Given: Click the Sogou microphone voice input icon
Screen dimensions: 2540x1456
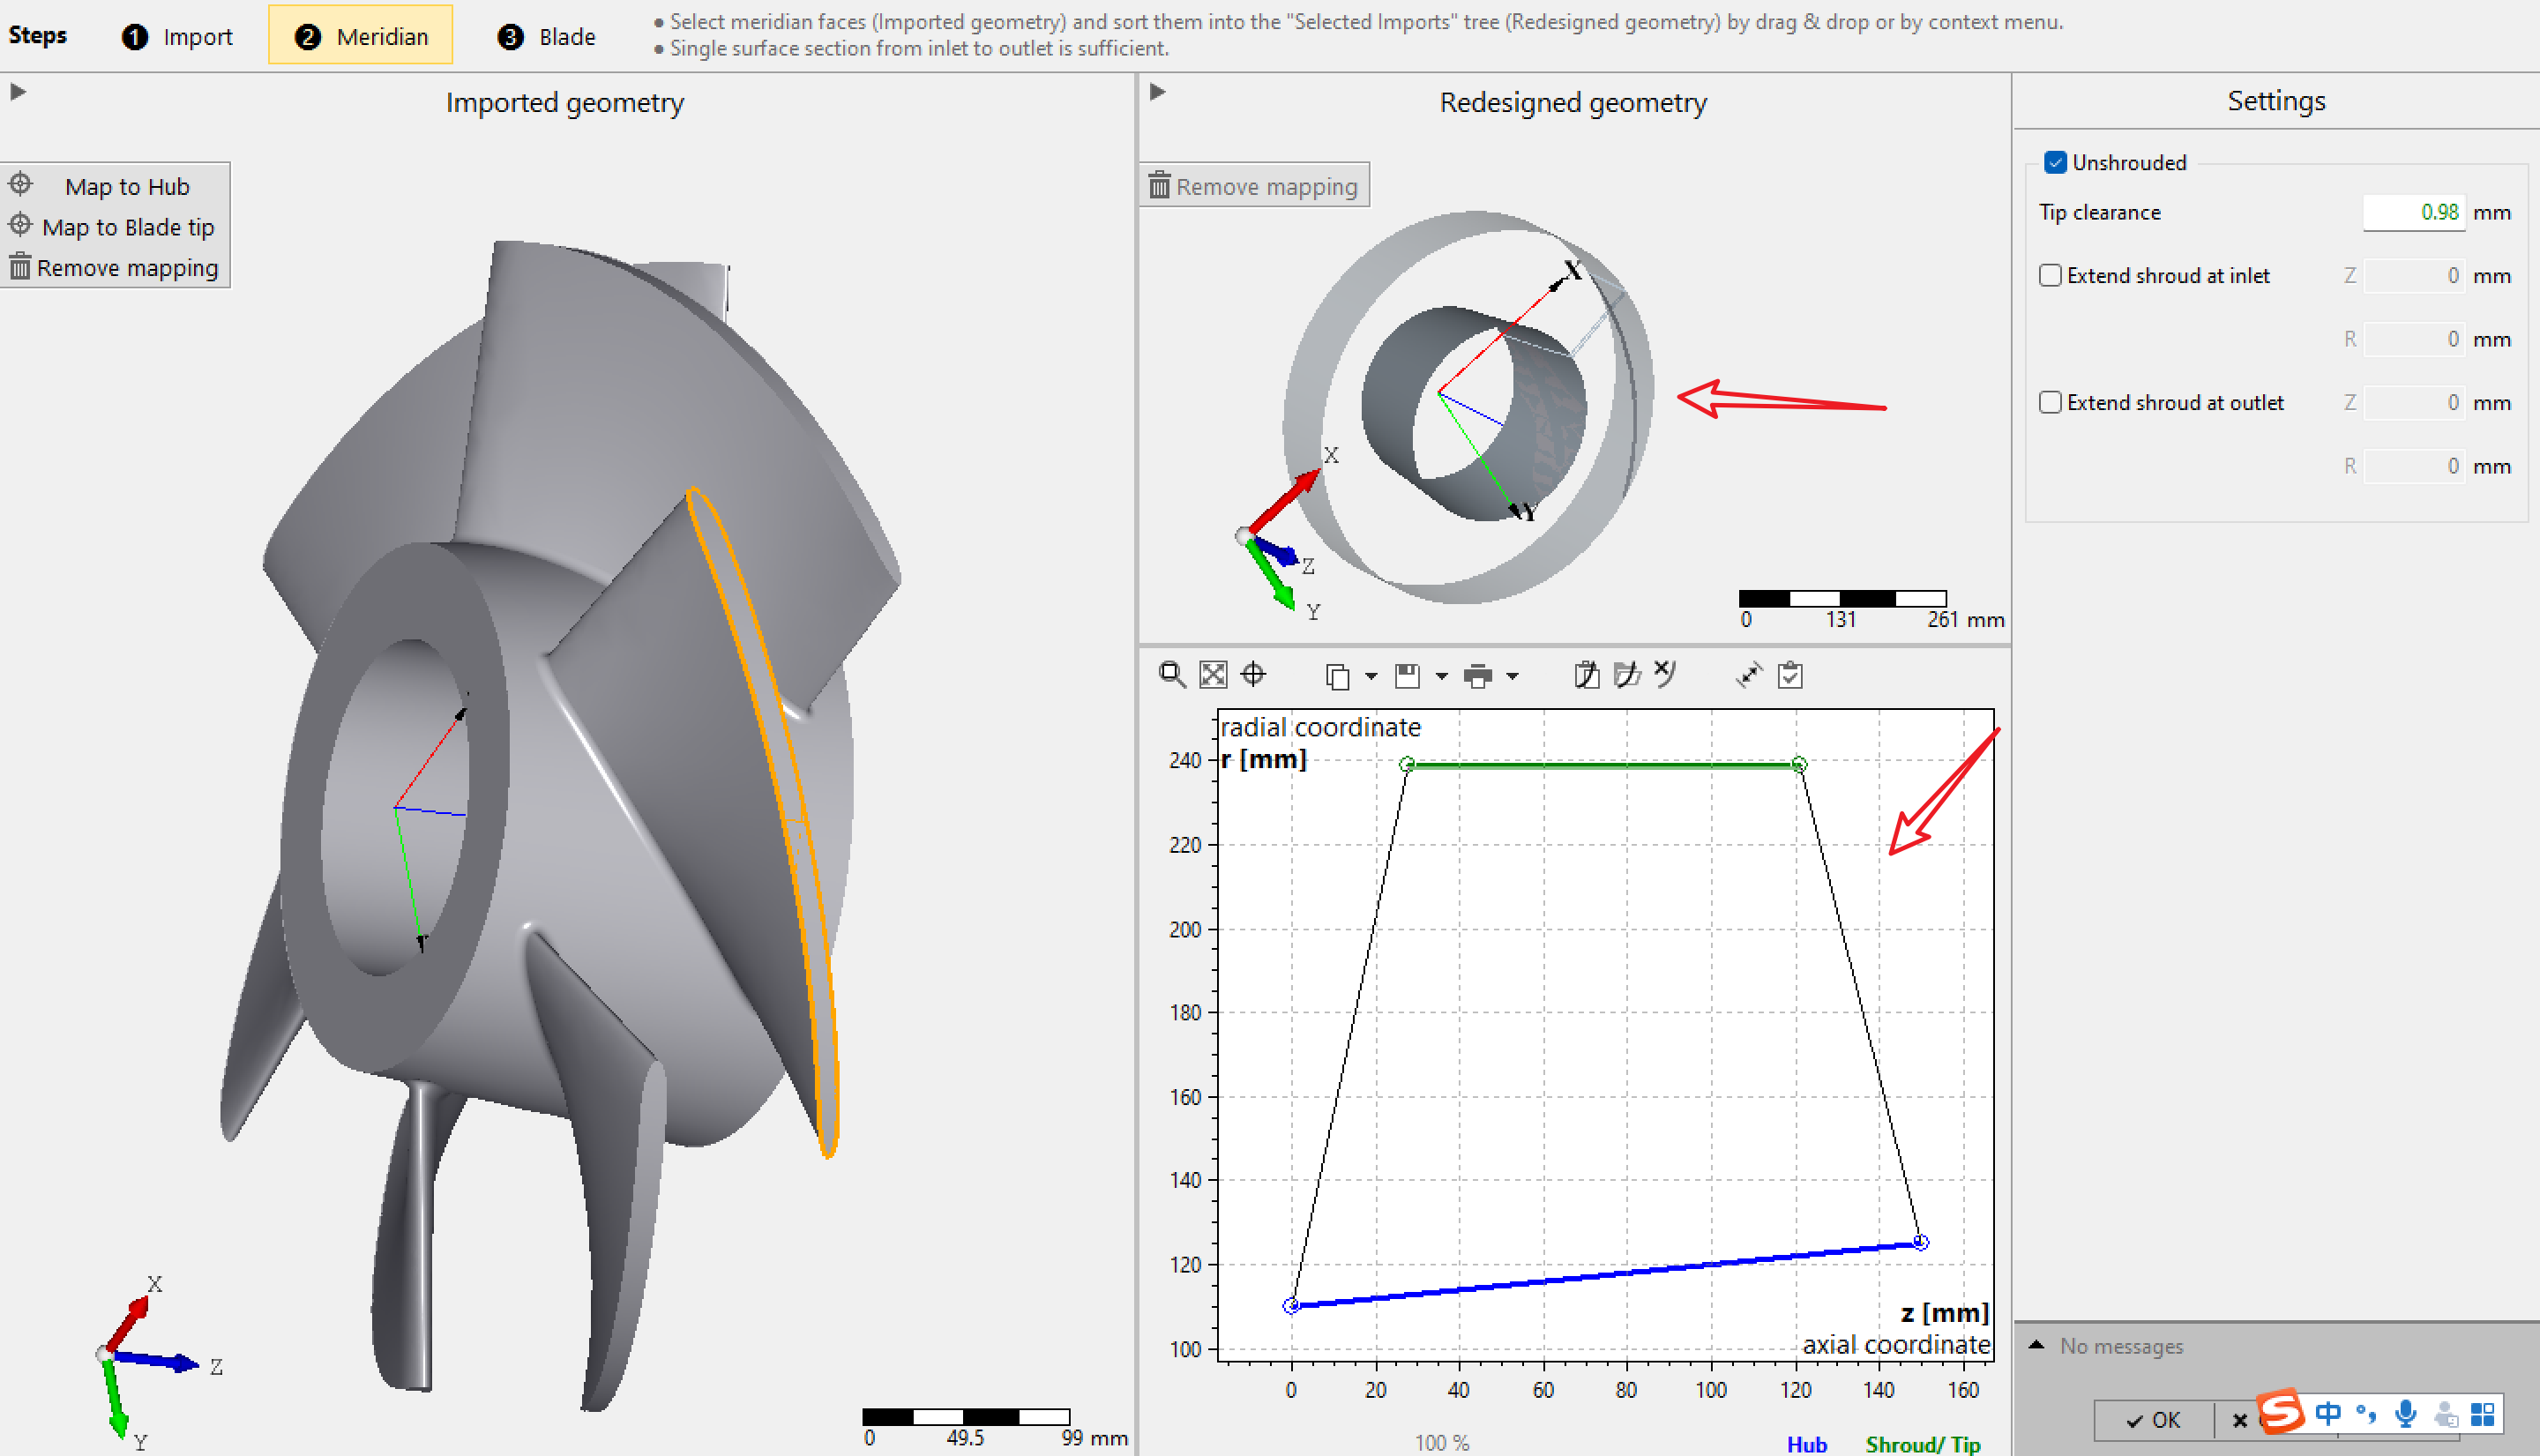Looking at the screenshot, I should tap(2406, 1414).
